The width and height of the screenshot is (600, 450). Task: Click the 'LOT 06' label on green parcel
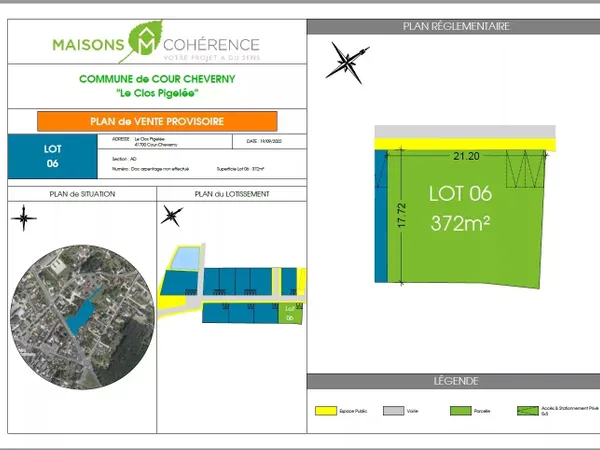tap(460, 193)
